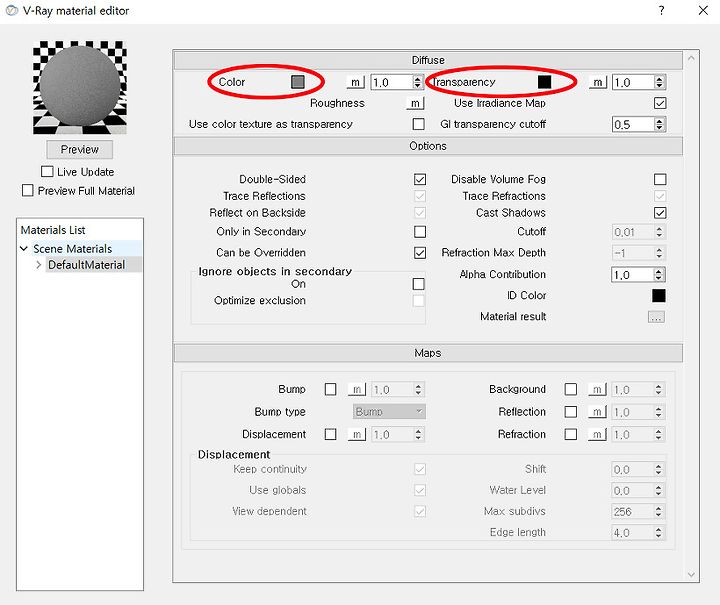This screenshot has height=605, width=720.
Task: Collapse the Maps rollout header
Action: tap(428, 353)
